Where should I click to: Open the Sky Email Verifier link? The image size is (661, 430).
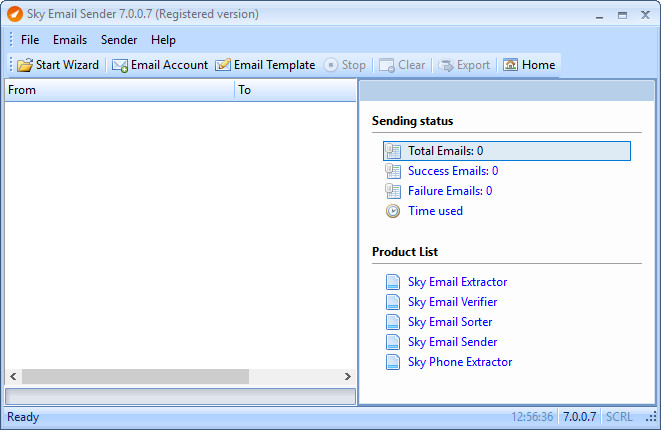click(x=452, y=302)
